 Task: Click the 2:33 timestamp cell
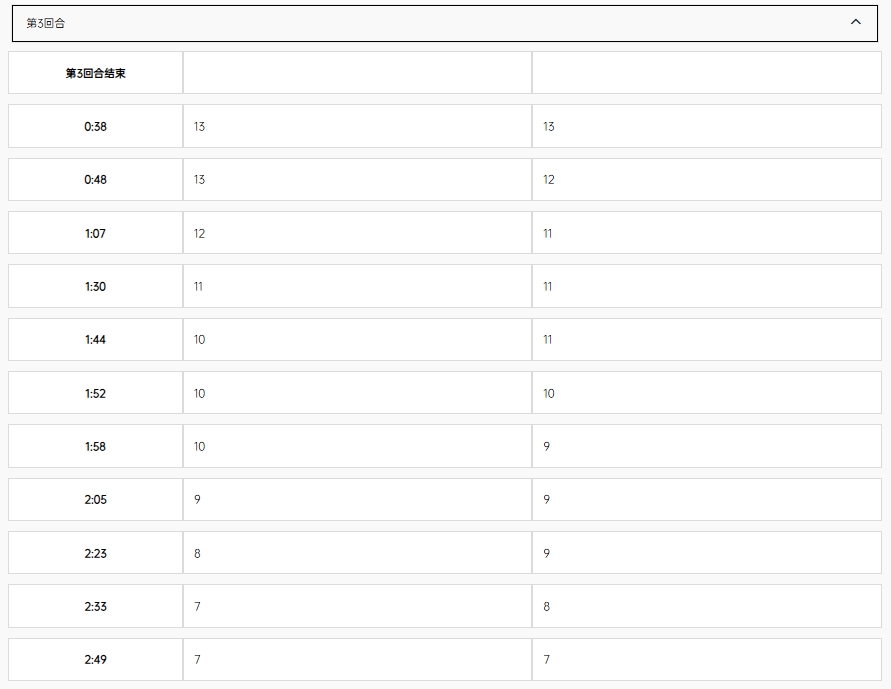pyautogui.click(x=95, y=606)
